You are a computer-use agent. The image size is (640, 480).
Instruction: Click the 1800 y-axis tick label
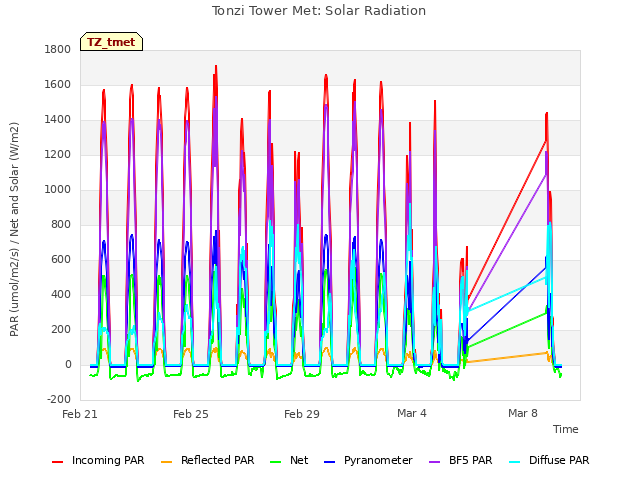pyautogui.click(x=58, y=49)
